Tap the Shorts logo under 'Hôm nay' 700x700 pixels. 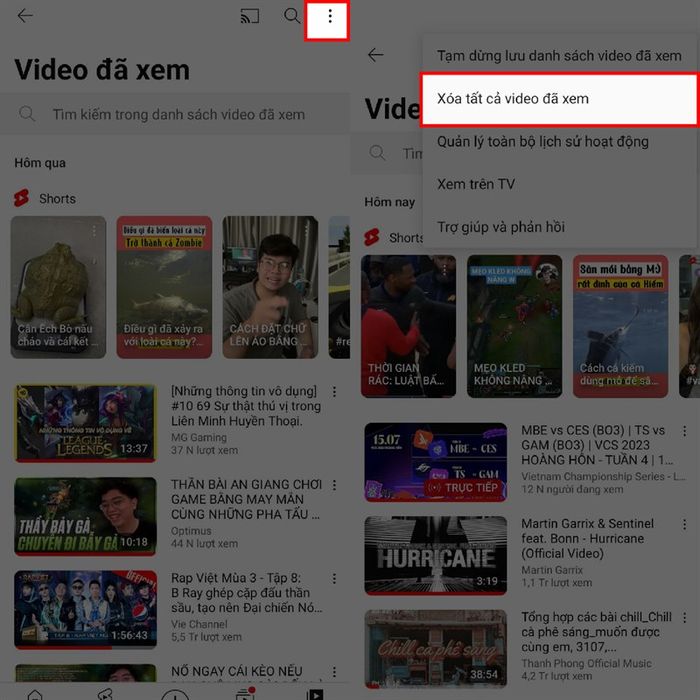372,238
